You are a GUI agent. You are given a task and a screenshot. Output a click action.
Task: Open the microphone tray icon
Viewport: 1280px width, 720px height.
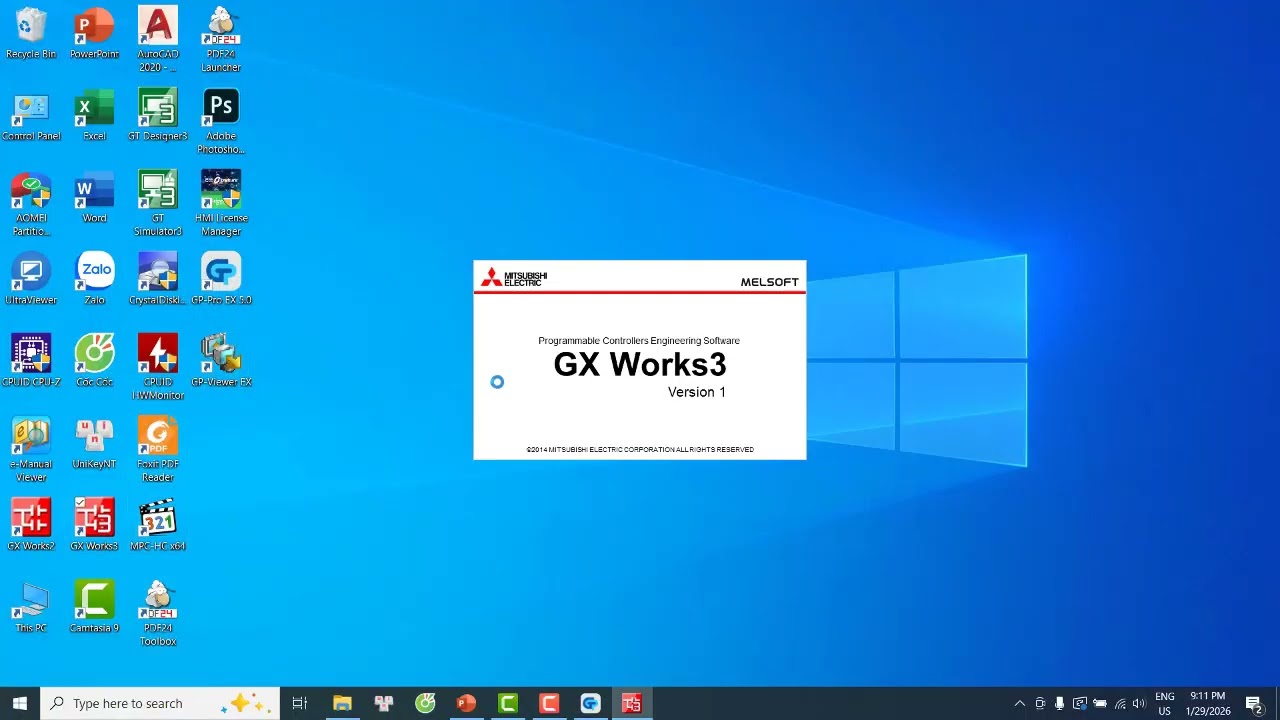click(x=1059, y=703)
